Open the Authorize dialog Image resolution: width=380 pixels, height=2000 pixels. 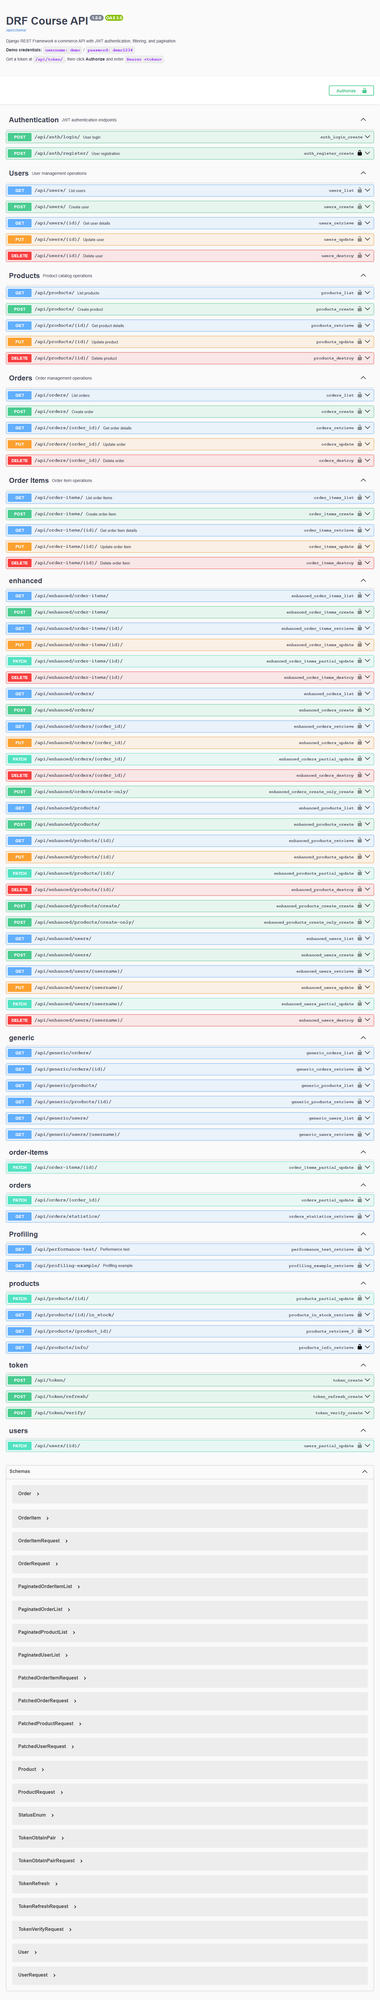point(351,90)
